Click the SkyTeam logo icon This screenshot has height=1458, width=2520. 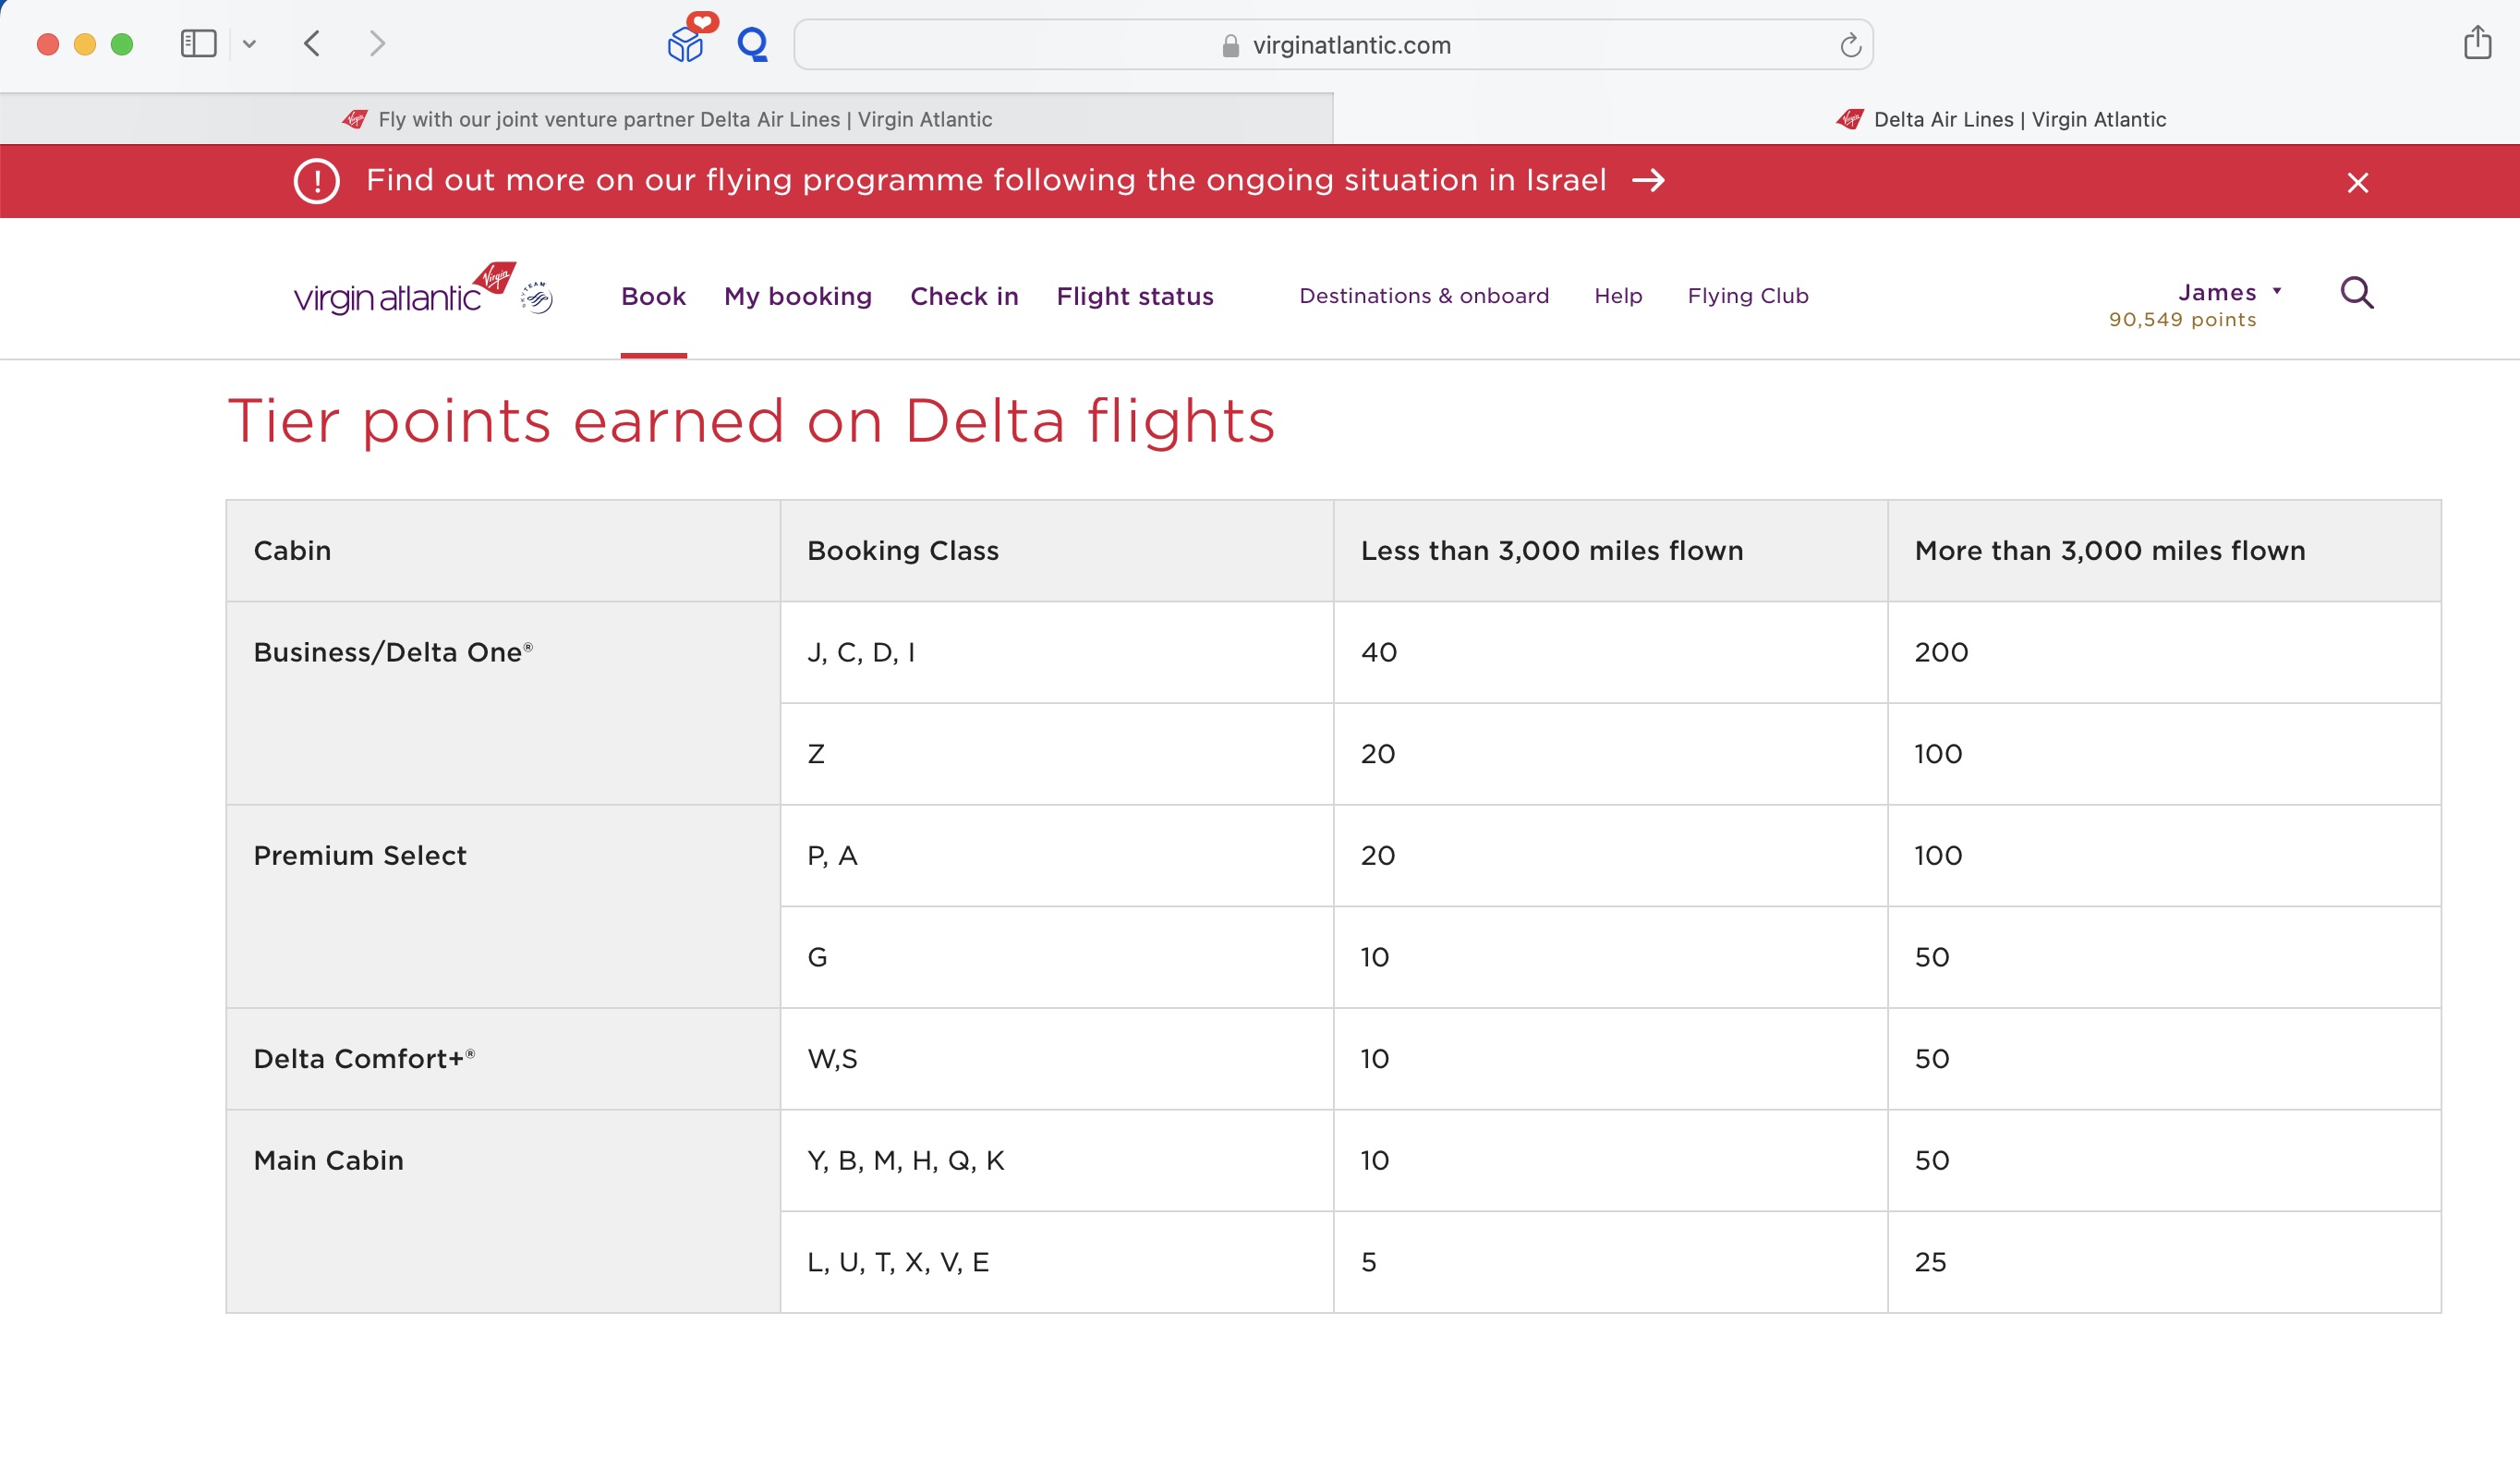[x=537, y=297]
